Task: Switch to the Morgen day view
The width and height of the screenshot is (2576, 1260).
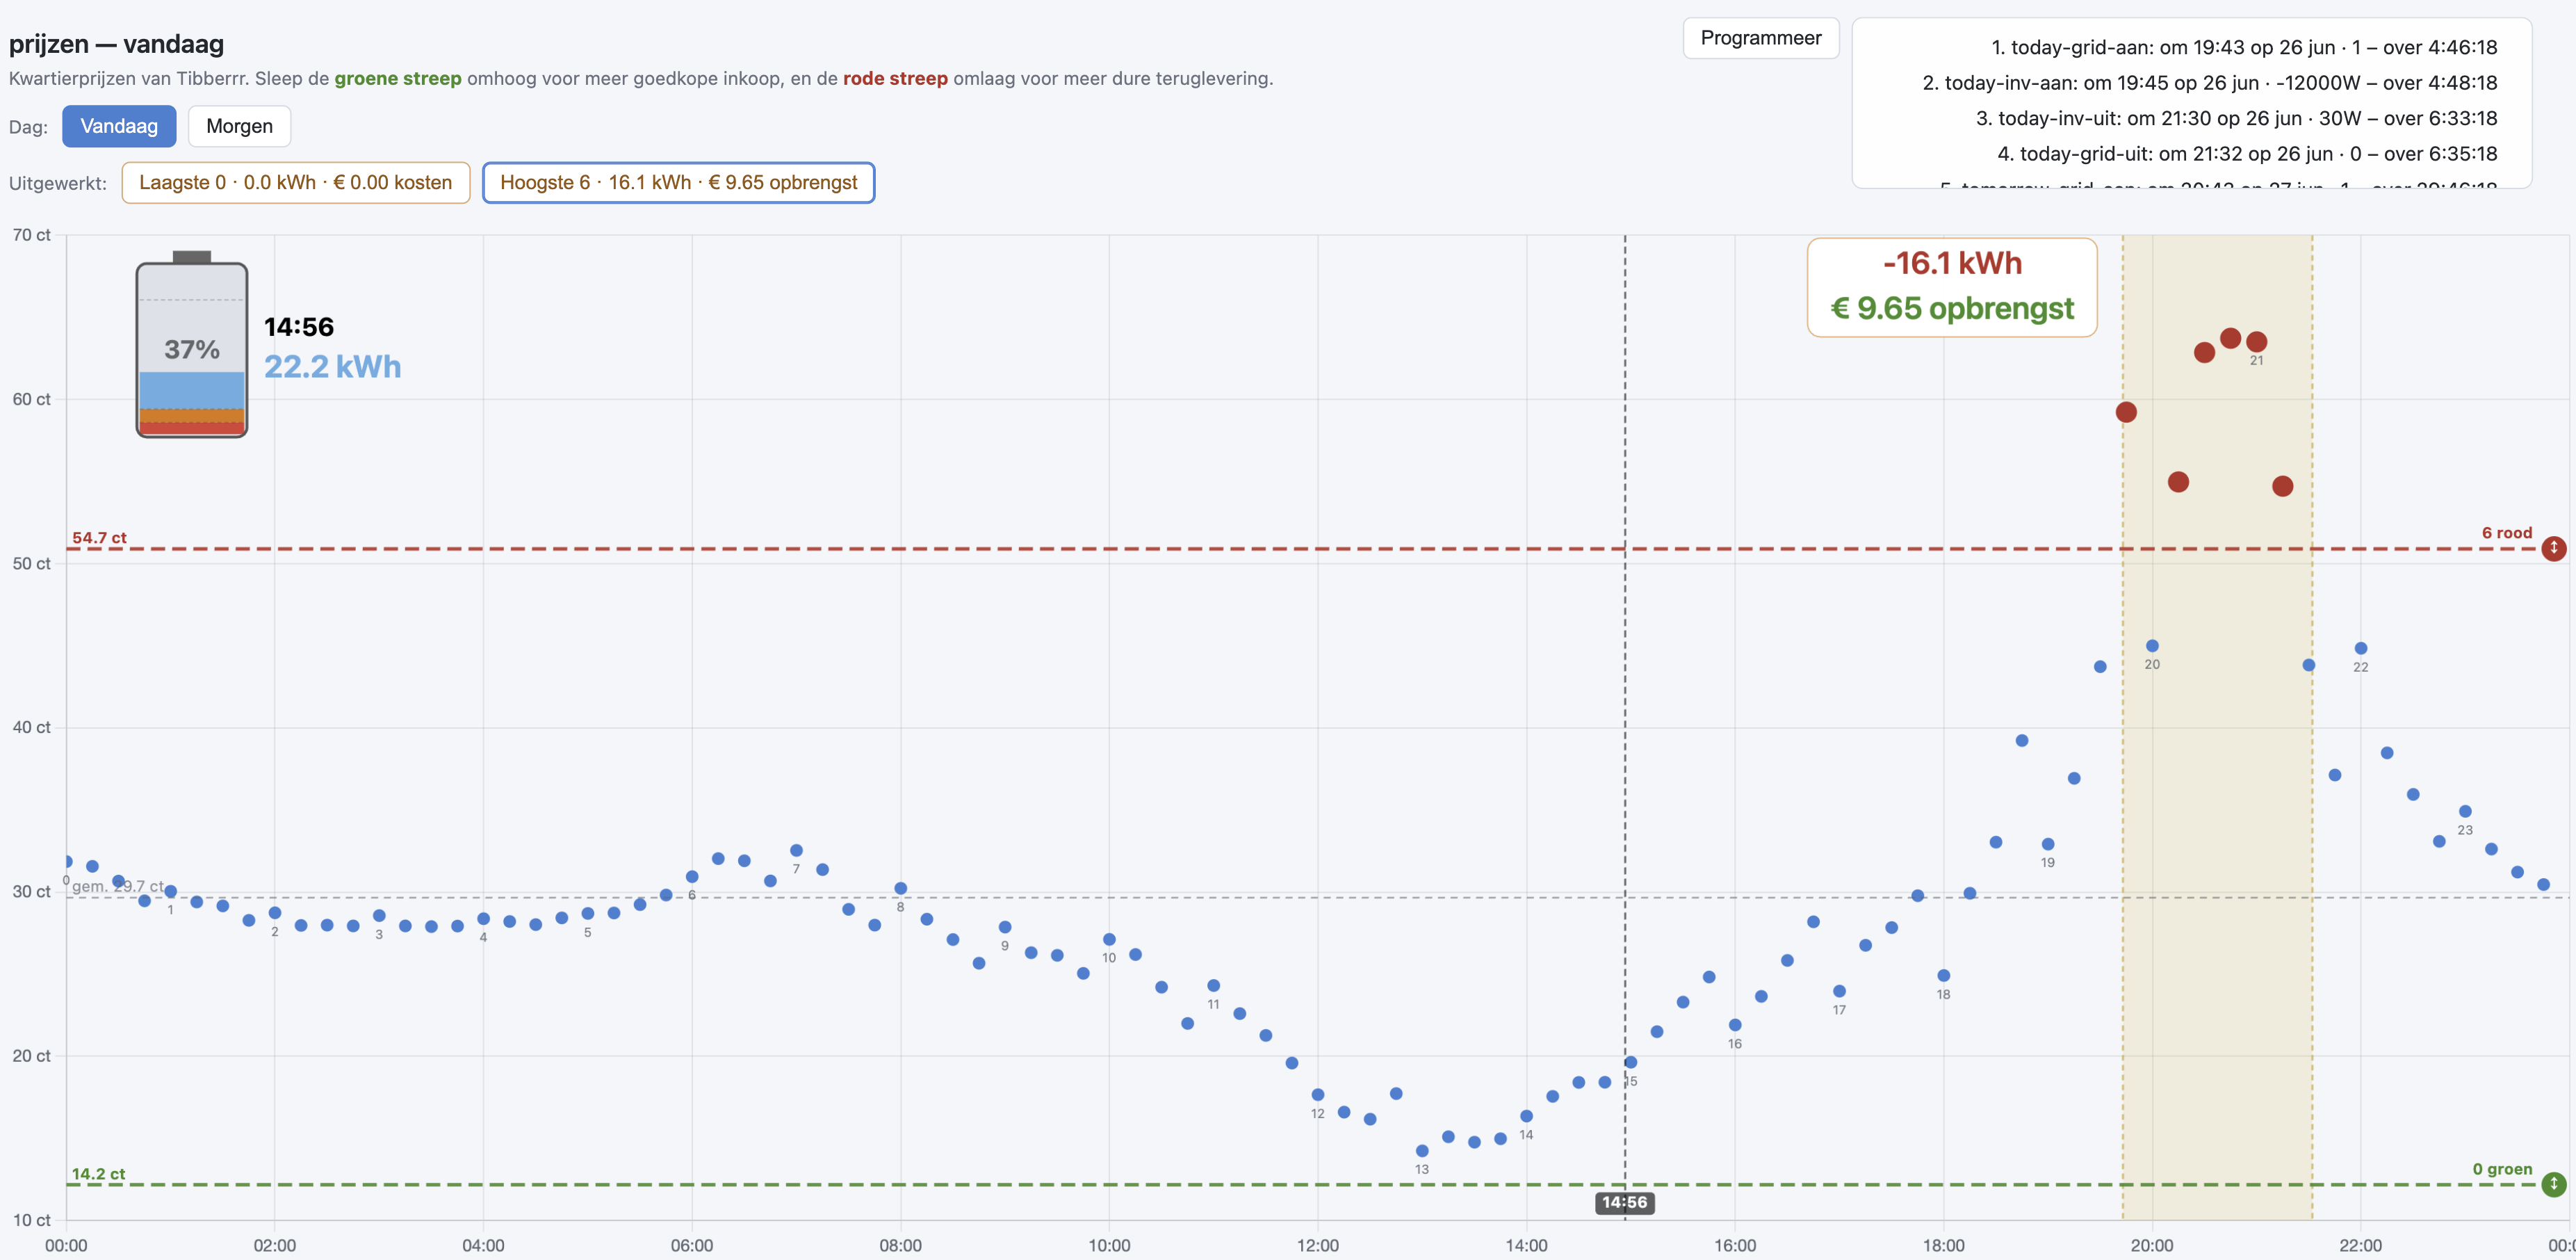Action: [x=239, y=126]
